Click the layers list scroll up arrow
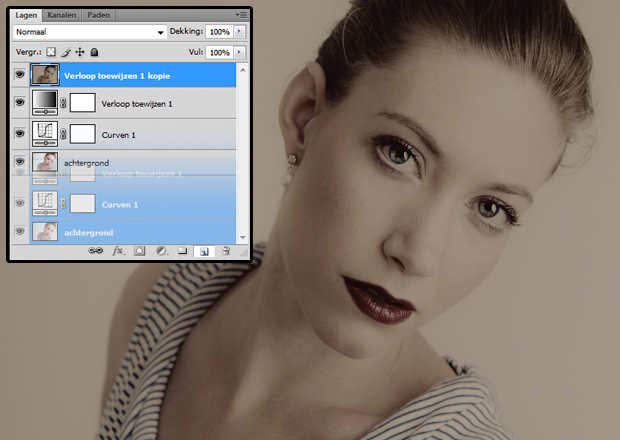The width and height of the screenshot is (620, 440). (243, 70)
